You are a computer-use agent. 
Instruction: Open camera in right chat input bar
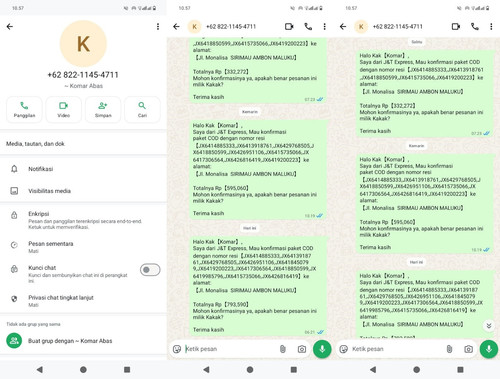click(468, 349)
